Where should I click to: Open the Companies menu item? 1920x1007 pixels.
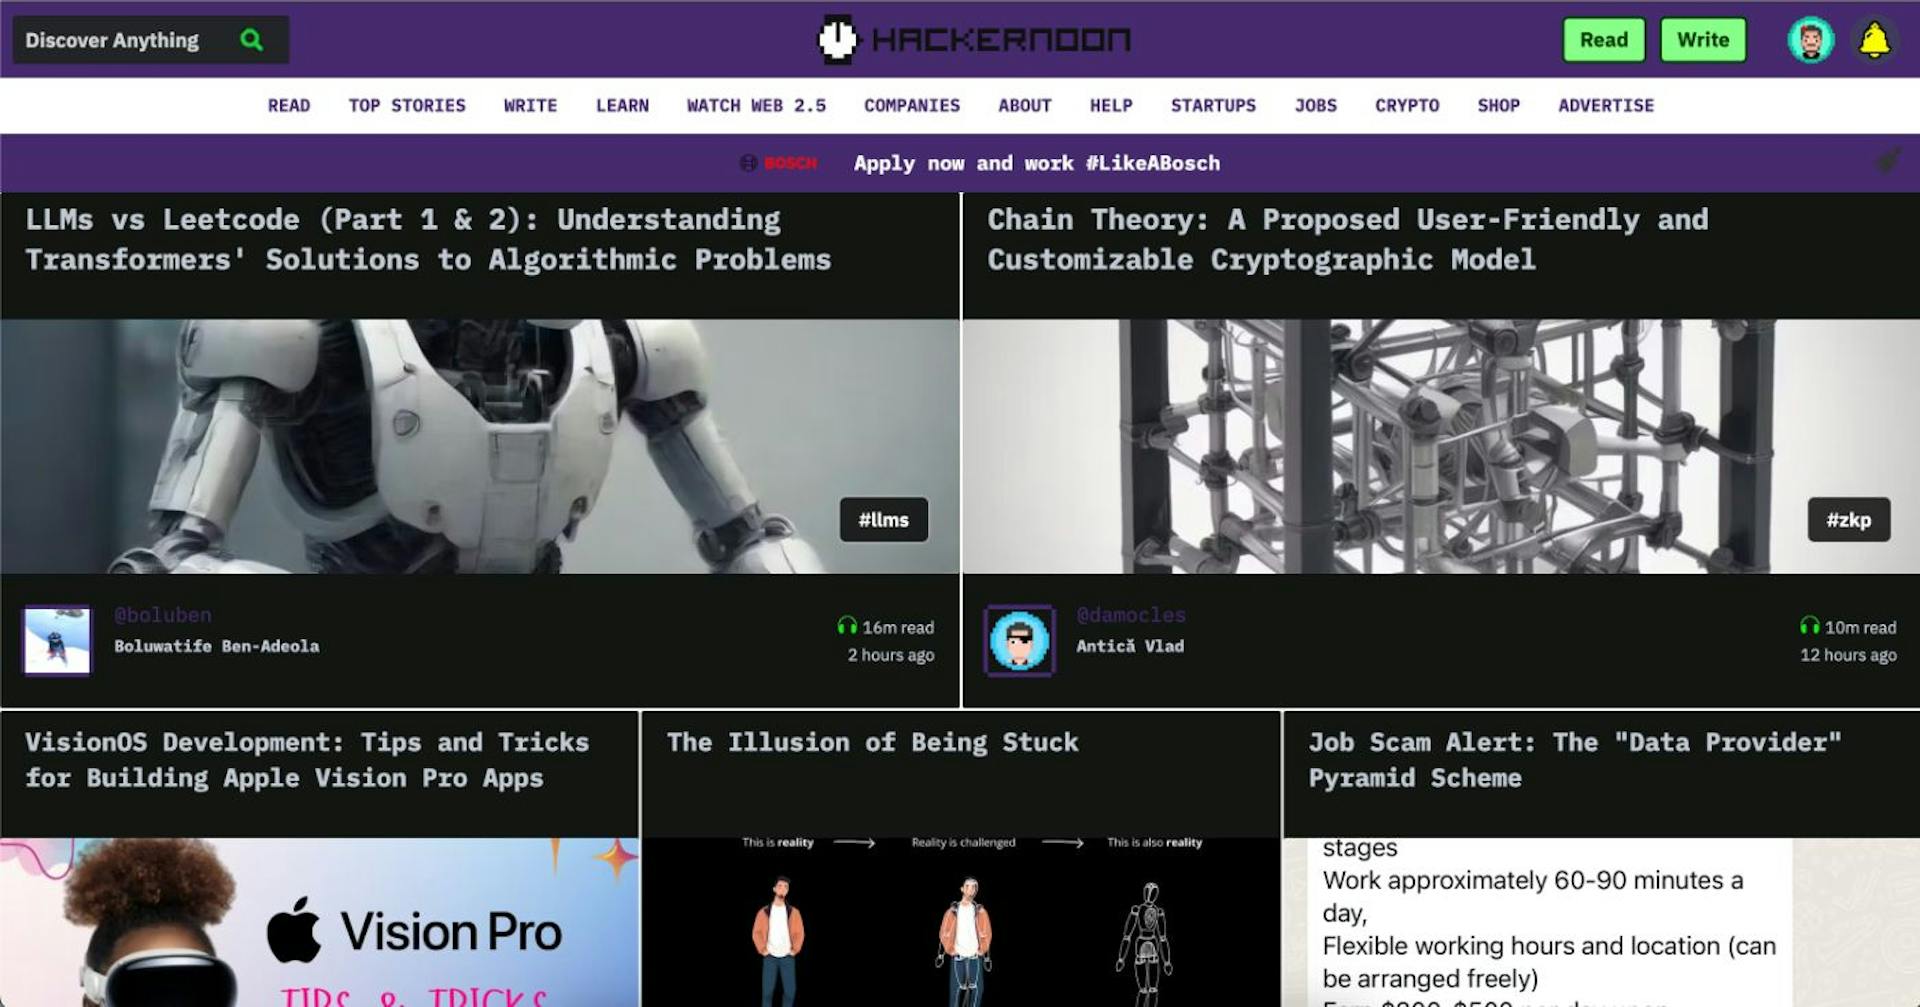[911, 106]
